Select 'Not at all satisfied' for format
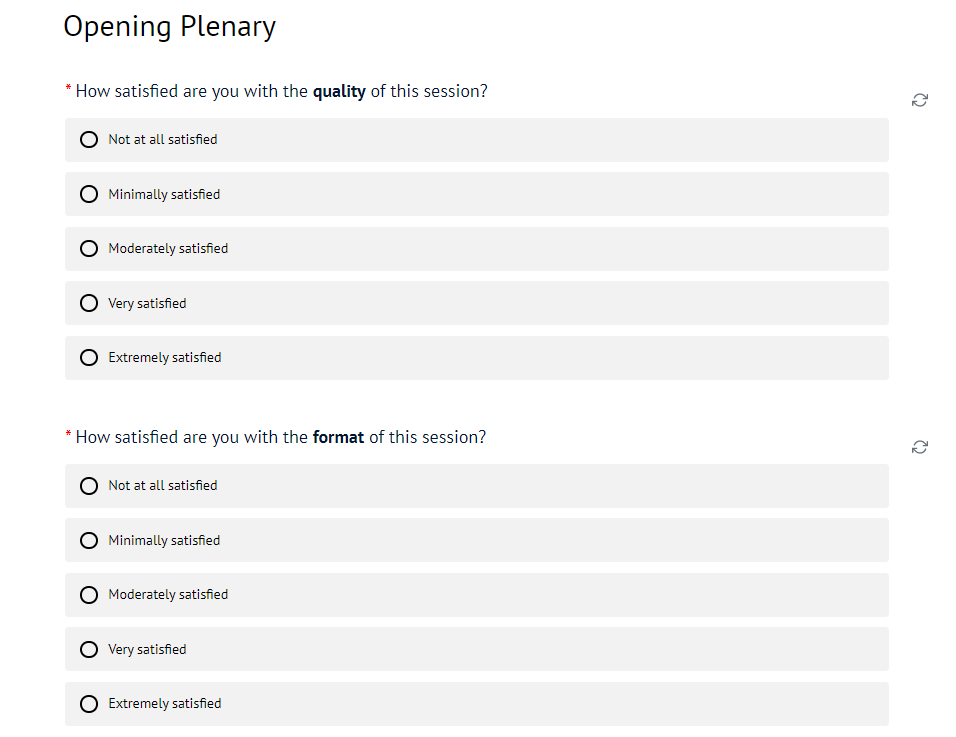Viewport: 956px width, 737px height. pos(89,486)
